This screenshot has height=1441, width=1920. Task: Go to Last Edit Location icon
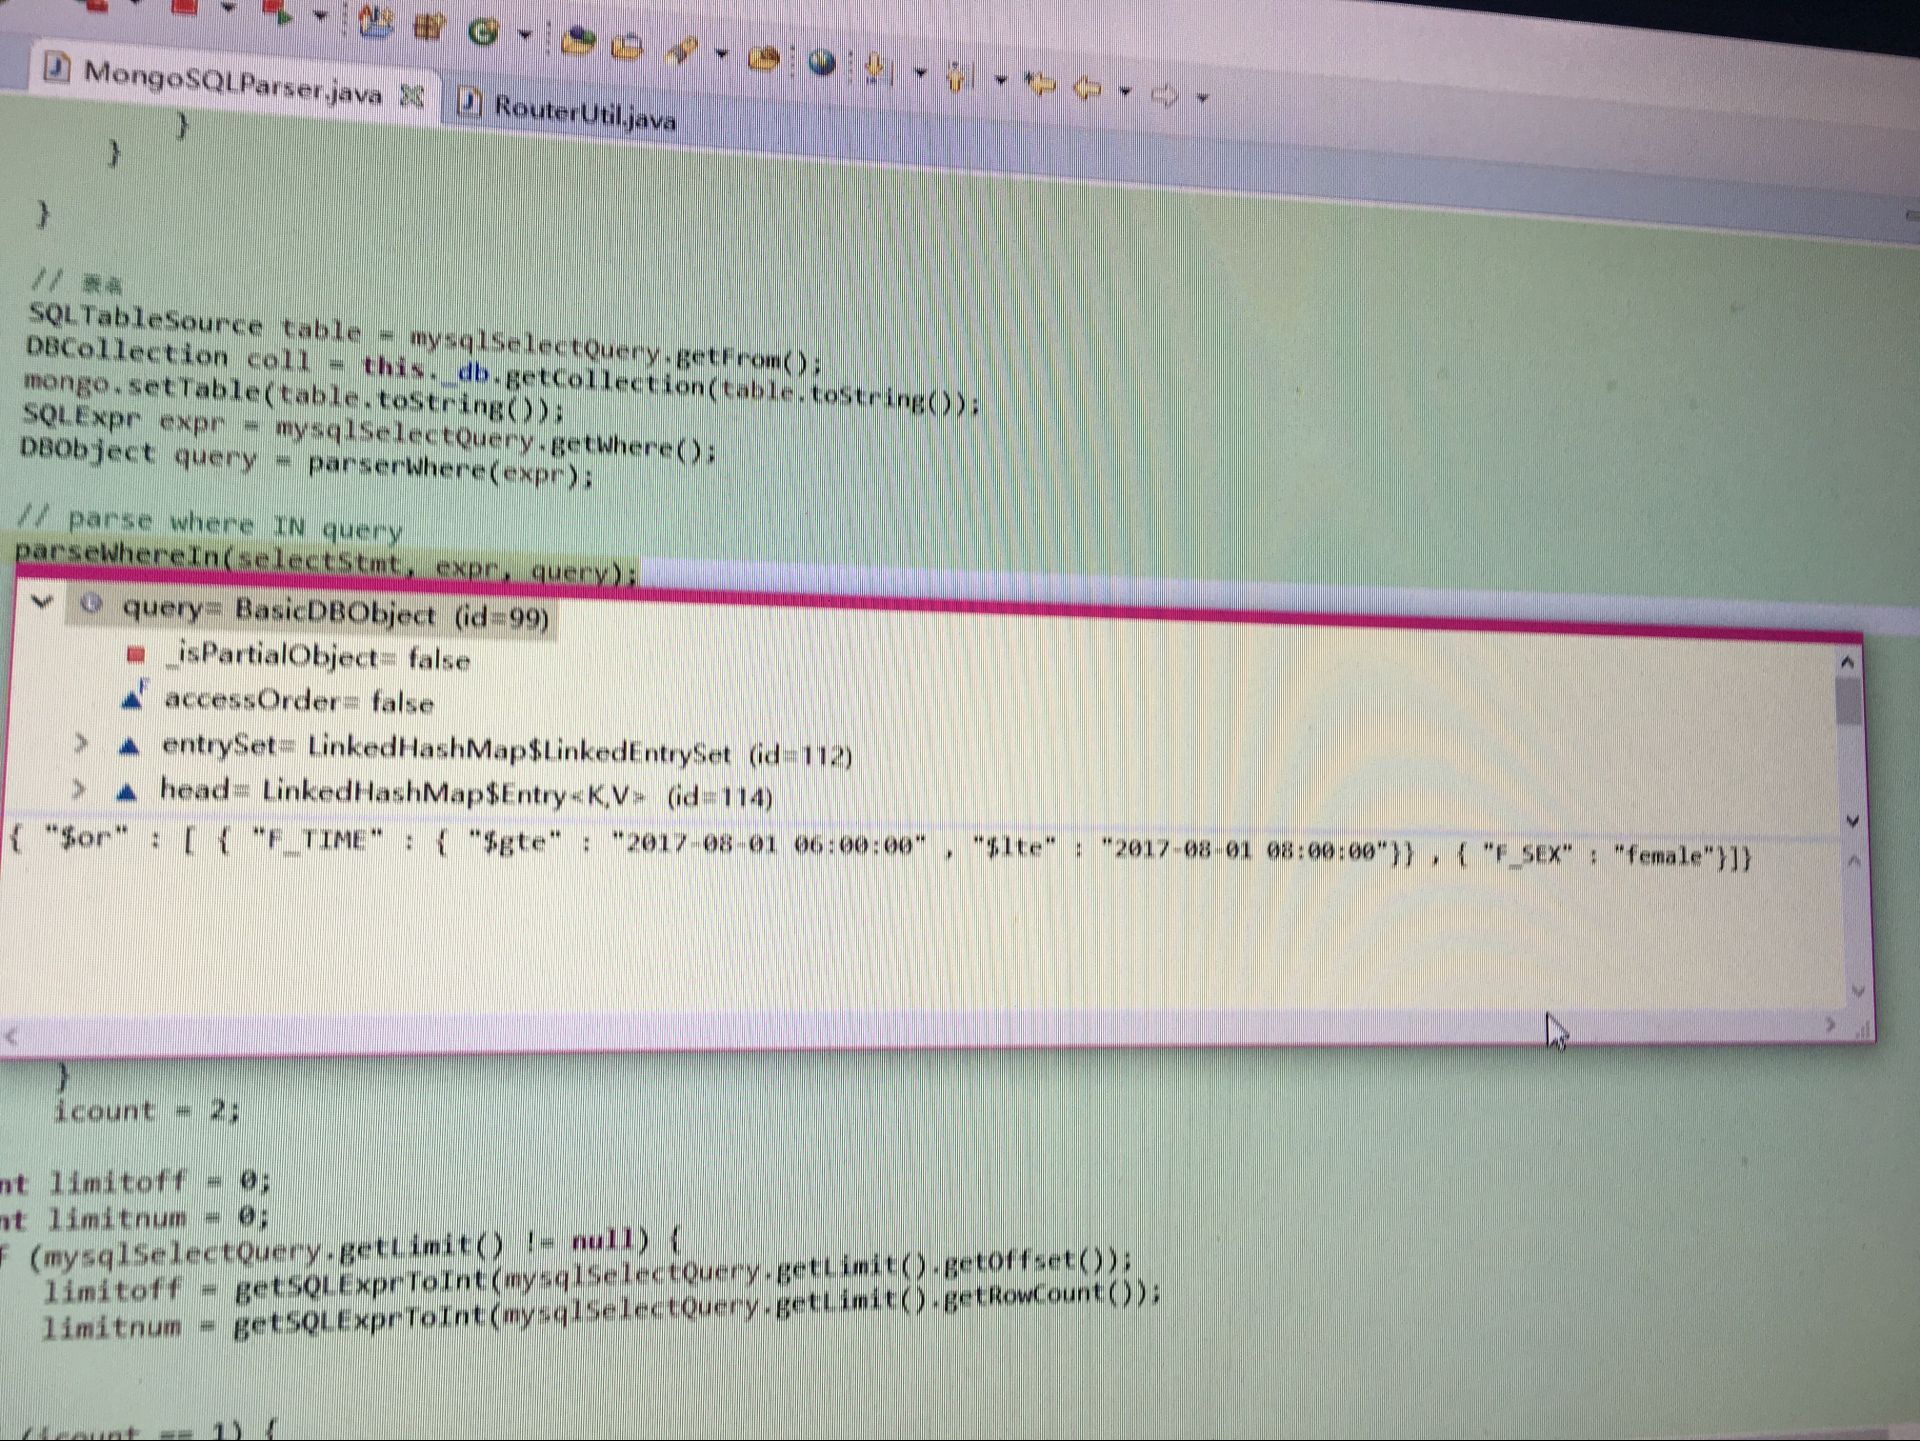[1040, 83]
